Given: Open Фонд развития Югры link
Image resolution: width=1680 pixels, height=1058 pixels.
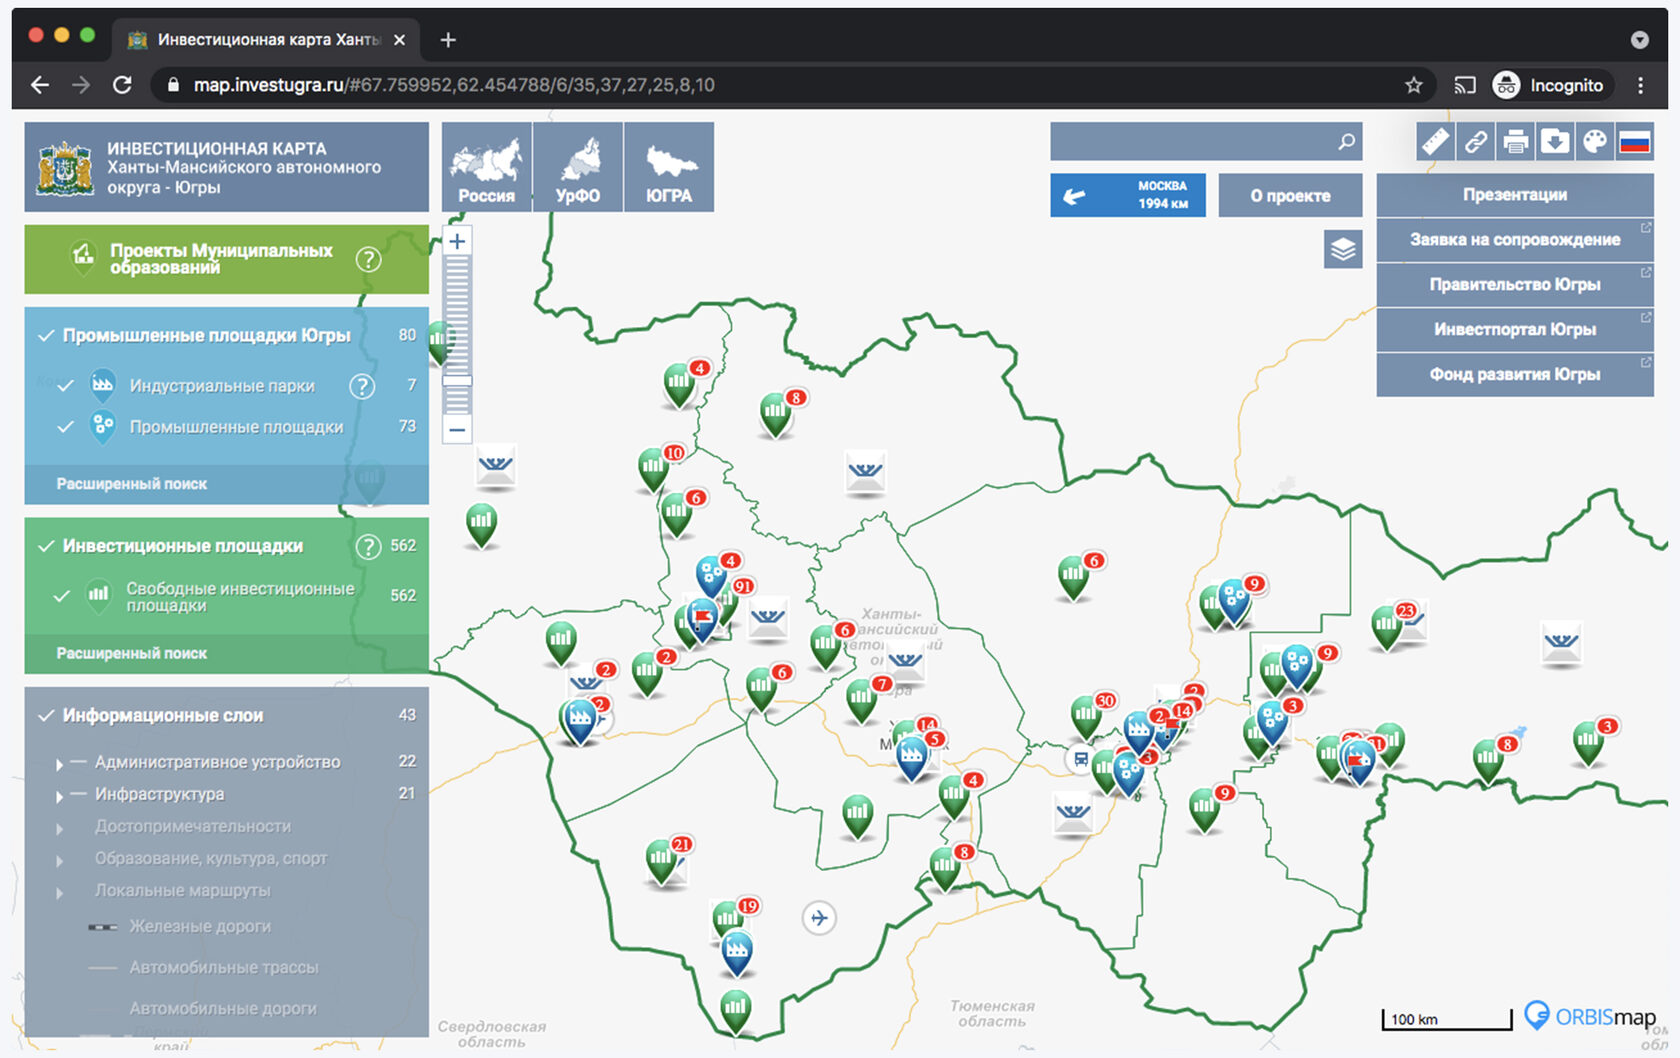Looking at the screenshot, I should pyautogui.click(x=1515, y=375).
